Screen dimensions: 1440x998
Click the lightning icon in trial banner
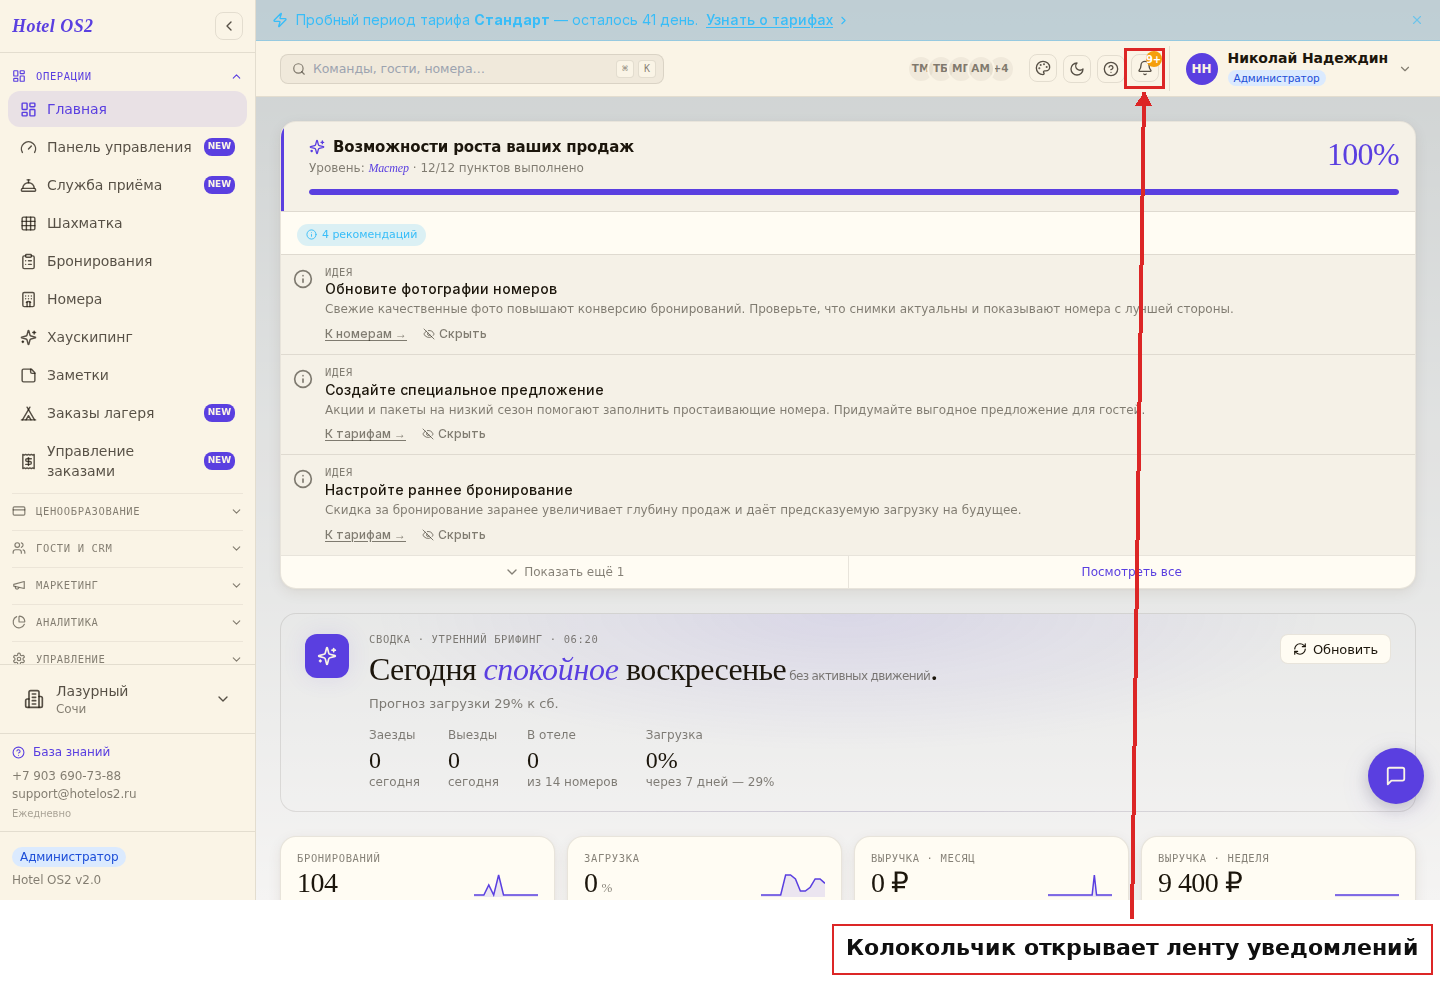tap(280, 20)
